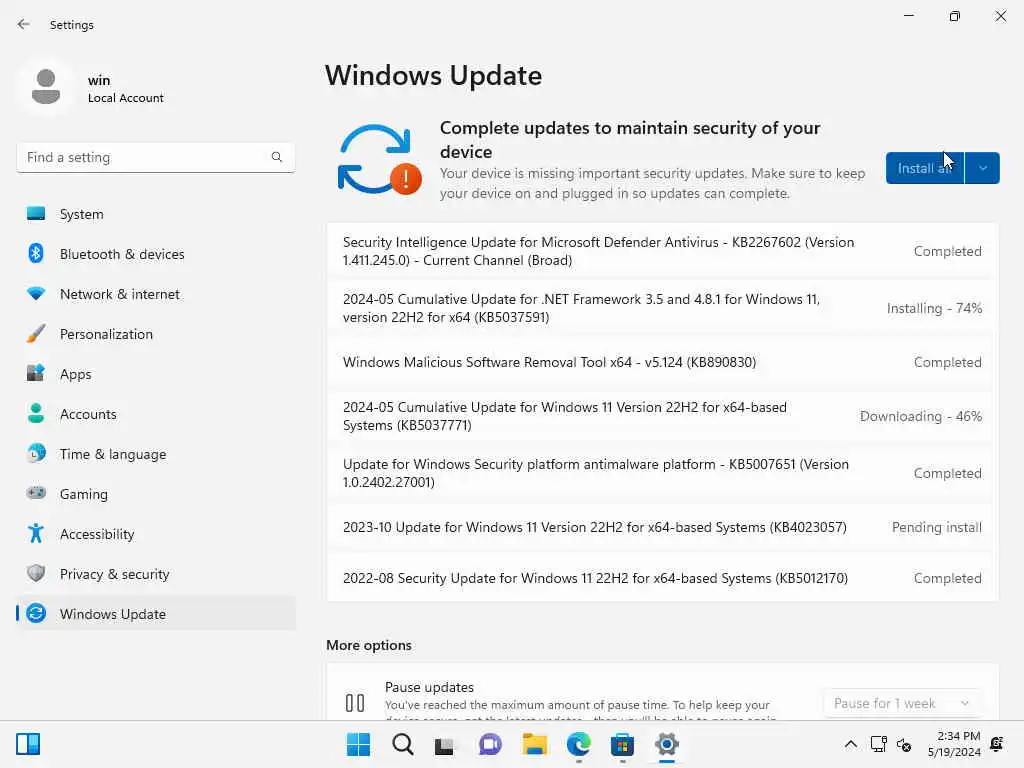Click the antimalware platform KB5007651 update row
The height and width of the screenshot is (768, 1024).
coord(662,473)
